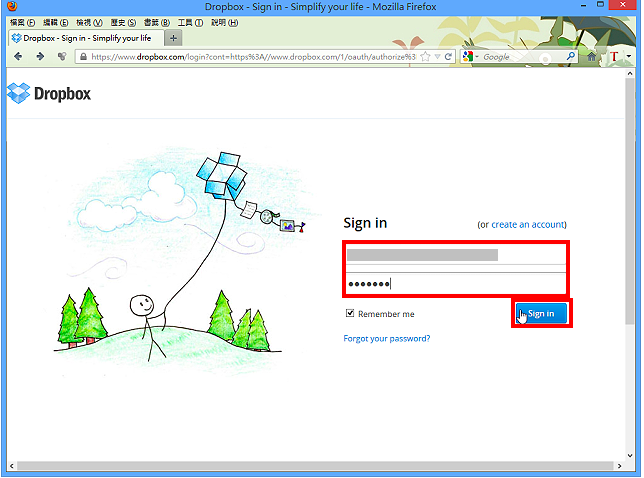Open the 歷史 (S) menu
Viewport: 644px width, 478px height.
pos(123,23)
